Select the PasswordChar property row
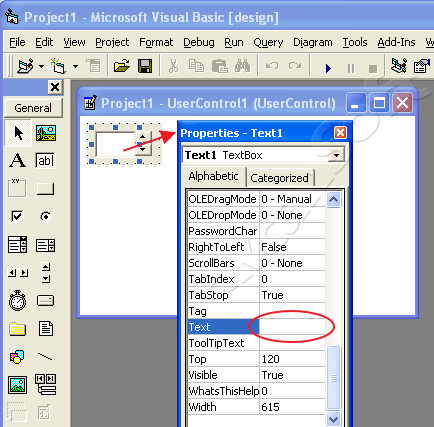 256,231
